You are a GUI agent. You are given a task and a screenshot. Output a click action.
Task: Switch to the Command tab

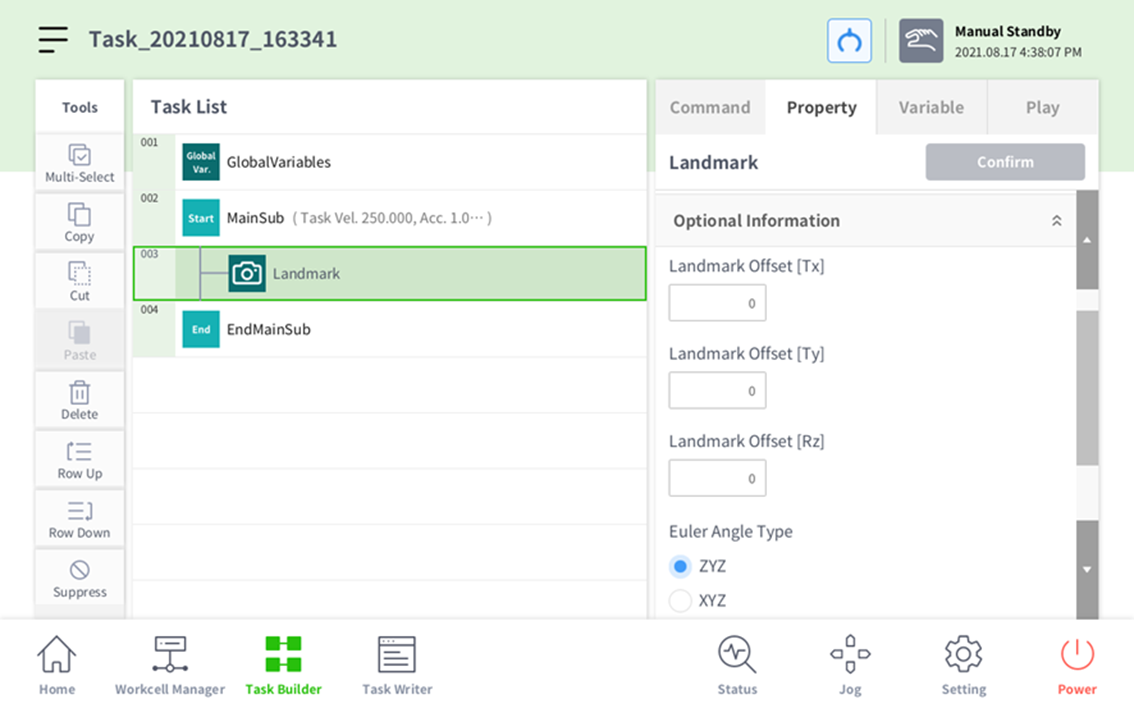710,108
